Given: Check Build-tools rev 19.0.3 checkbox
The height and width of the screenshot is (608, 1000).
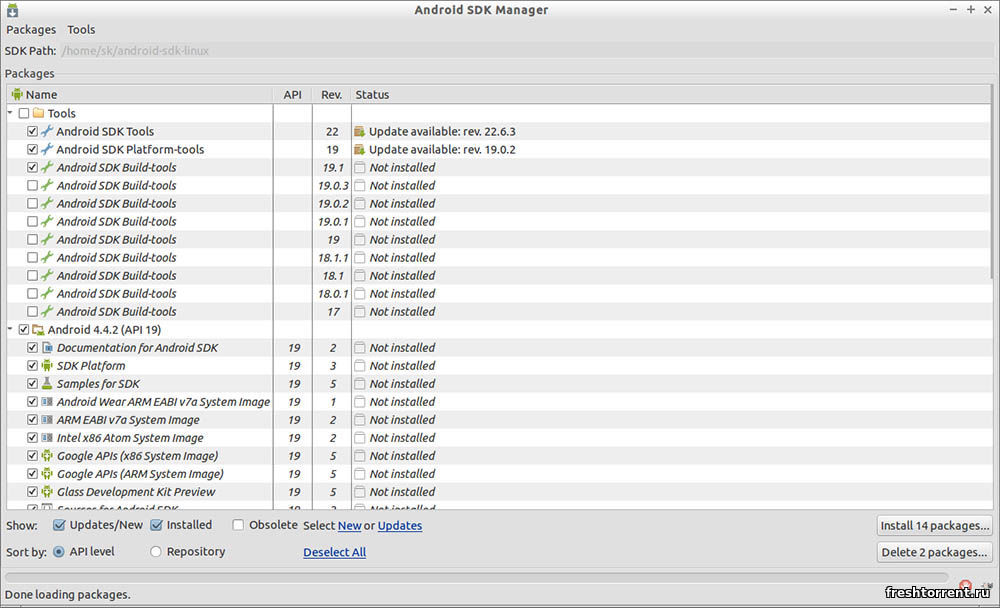Looking at the screenshot, I should click(x=33, y=186).
